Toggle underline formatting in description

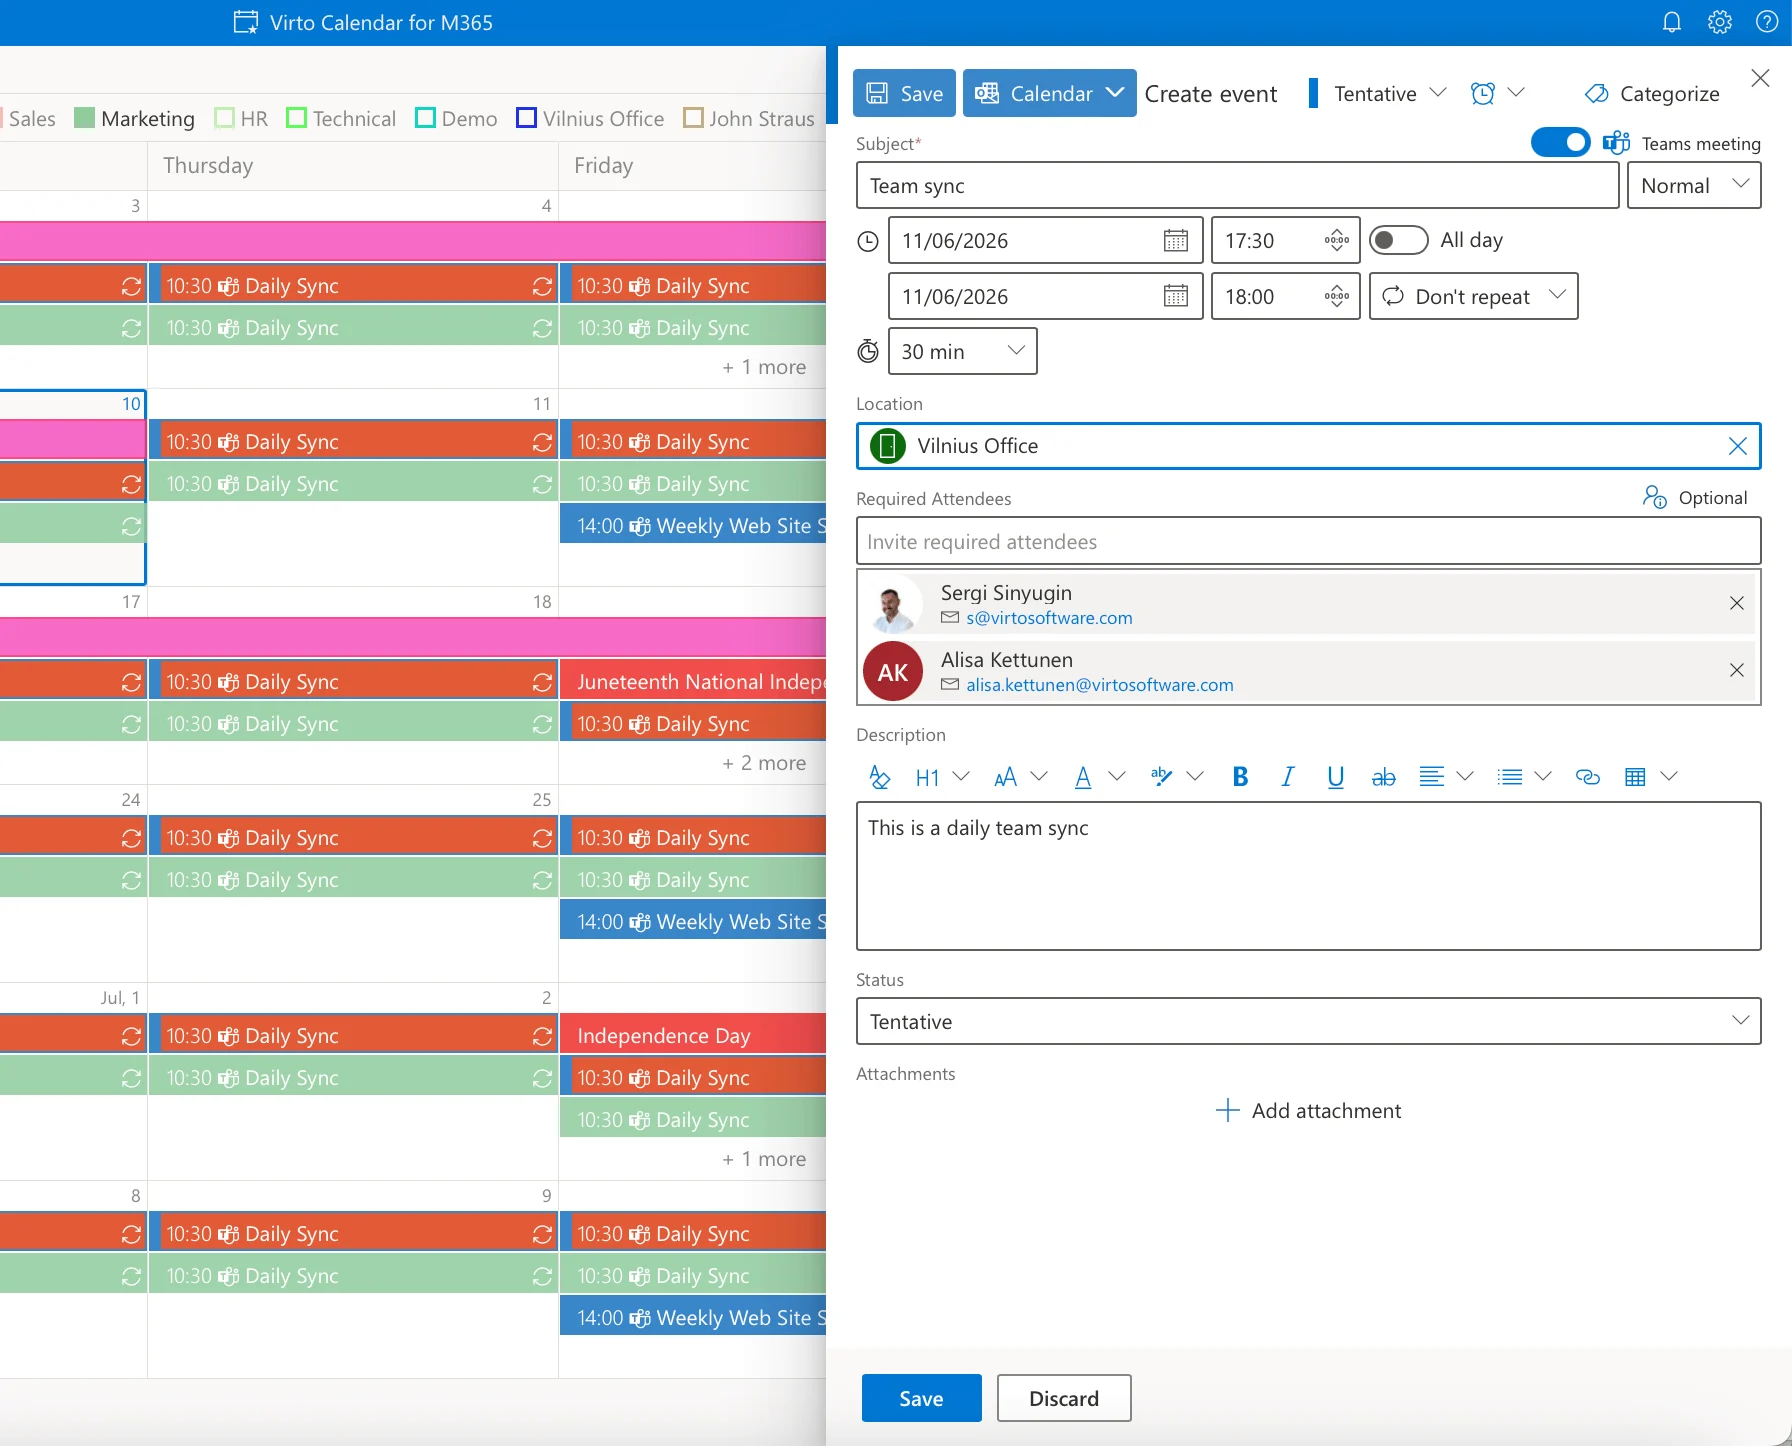click(x=1335, y=777)
